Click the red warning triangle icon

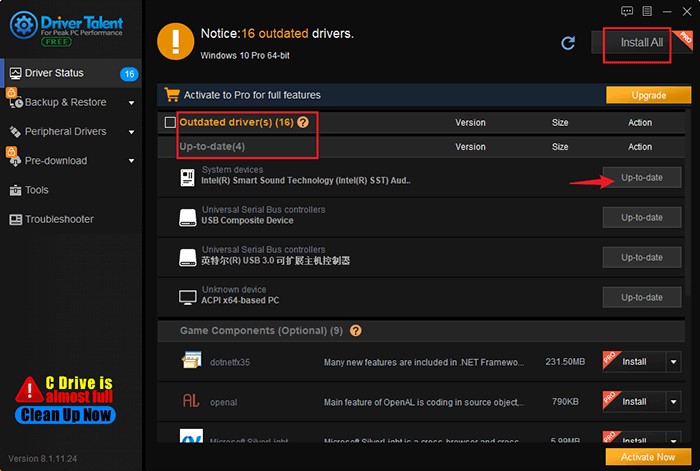click(29, 389)
